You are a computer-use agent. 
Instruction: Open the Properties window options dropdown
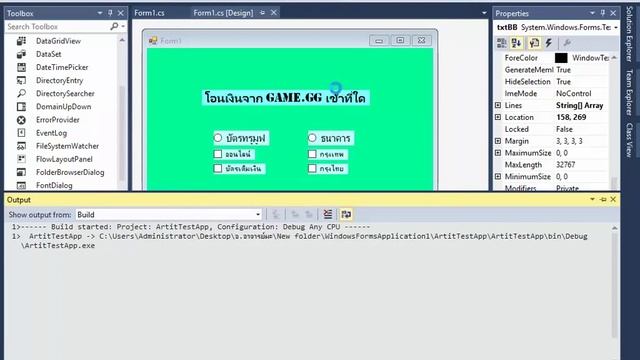point(592,13)
